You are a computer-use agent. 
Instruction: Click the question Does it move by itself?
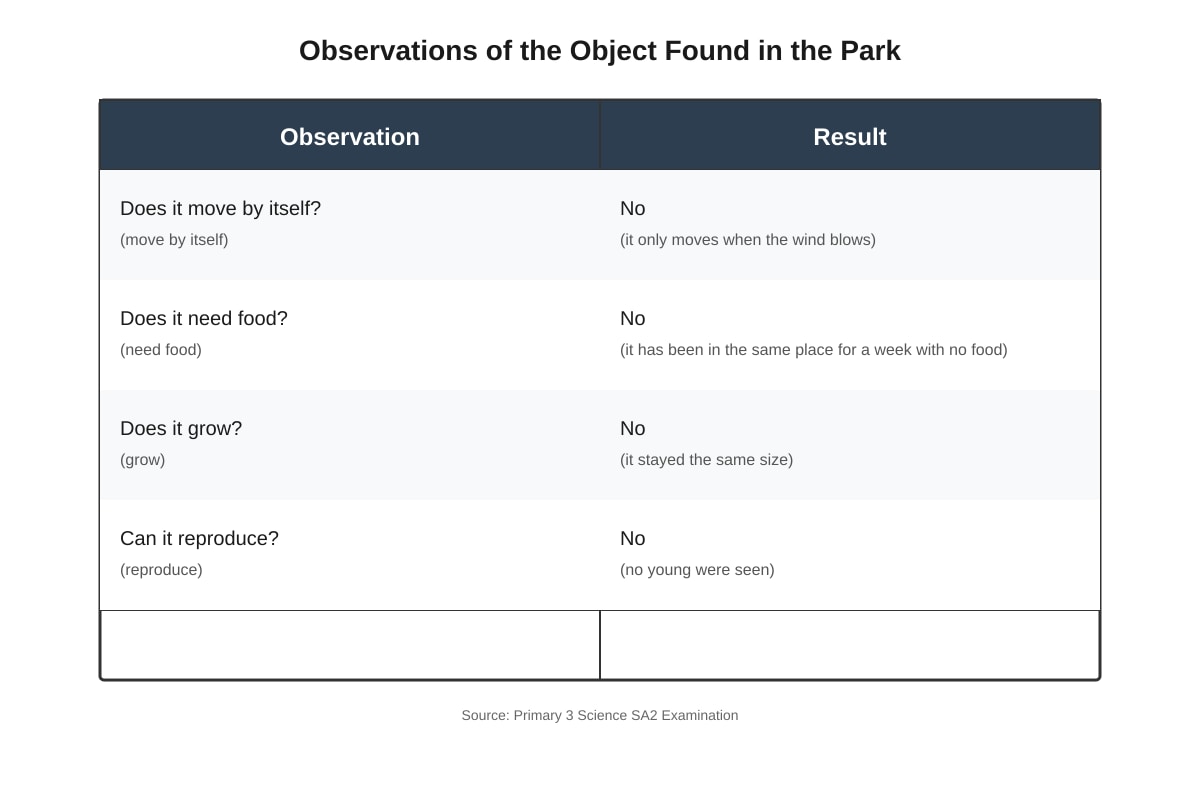click(x=220, y=208)
